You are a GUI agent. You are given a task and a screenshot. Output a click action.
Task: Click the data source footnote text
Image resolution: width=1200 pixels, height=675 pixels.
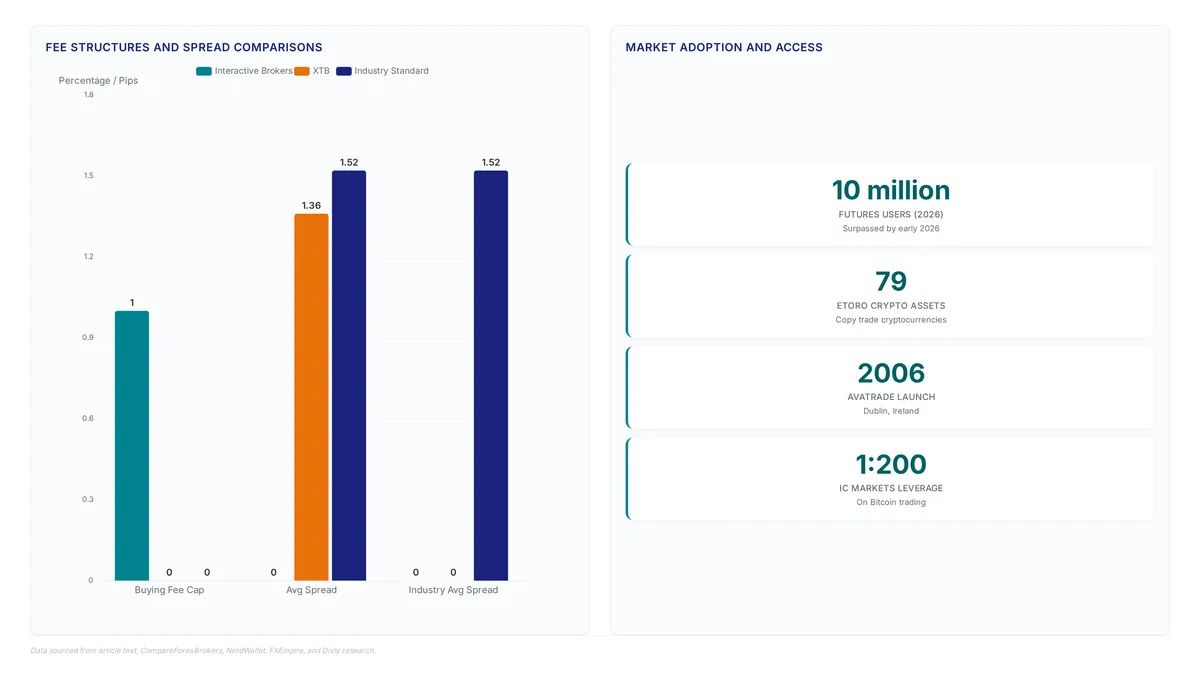(203, 650)
